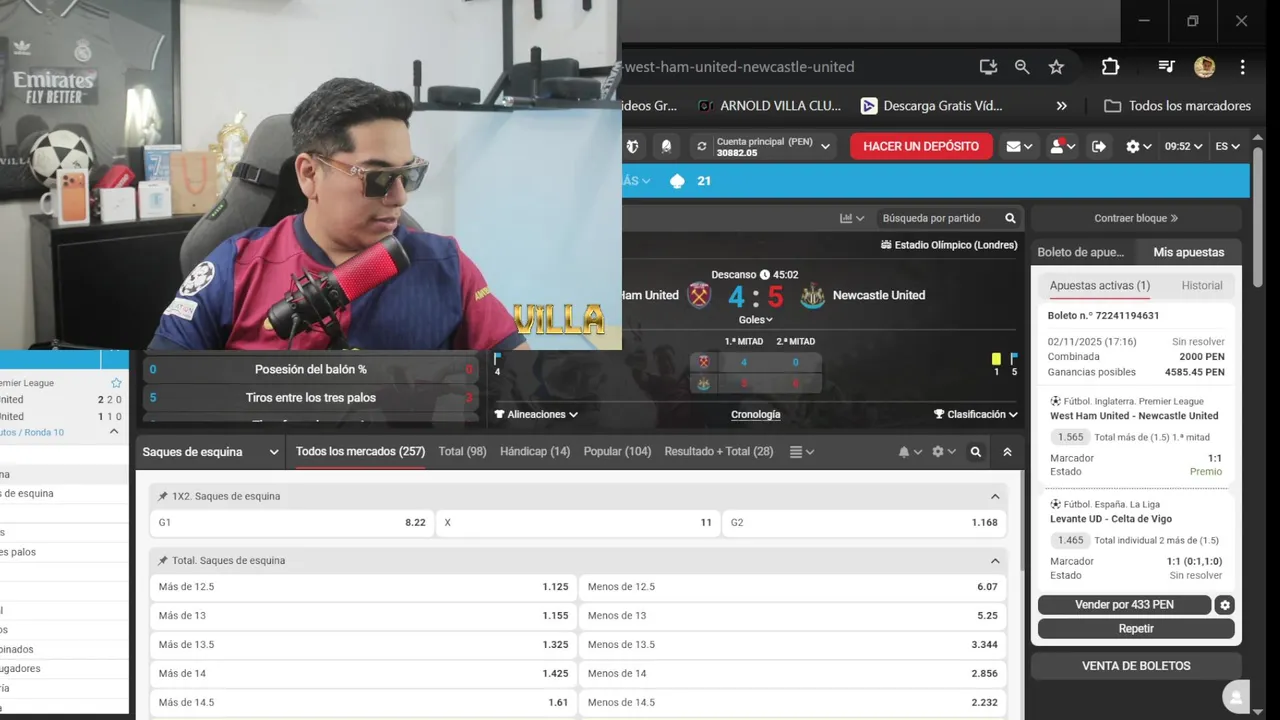Viewport: 1280px width, 720px height.
Task: Click the Chrome profile avatar
Action: pyautogui.click(x=1205, y=67)
